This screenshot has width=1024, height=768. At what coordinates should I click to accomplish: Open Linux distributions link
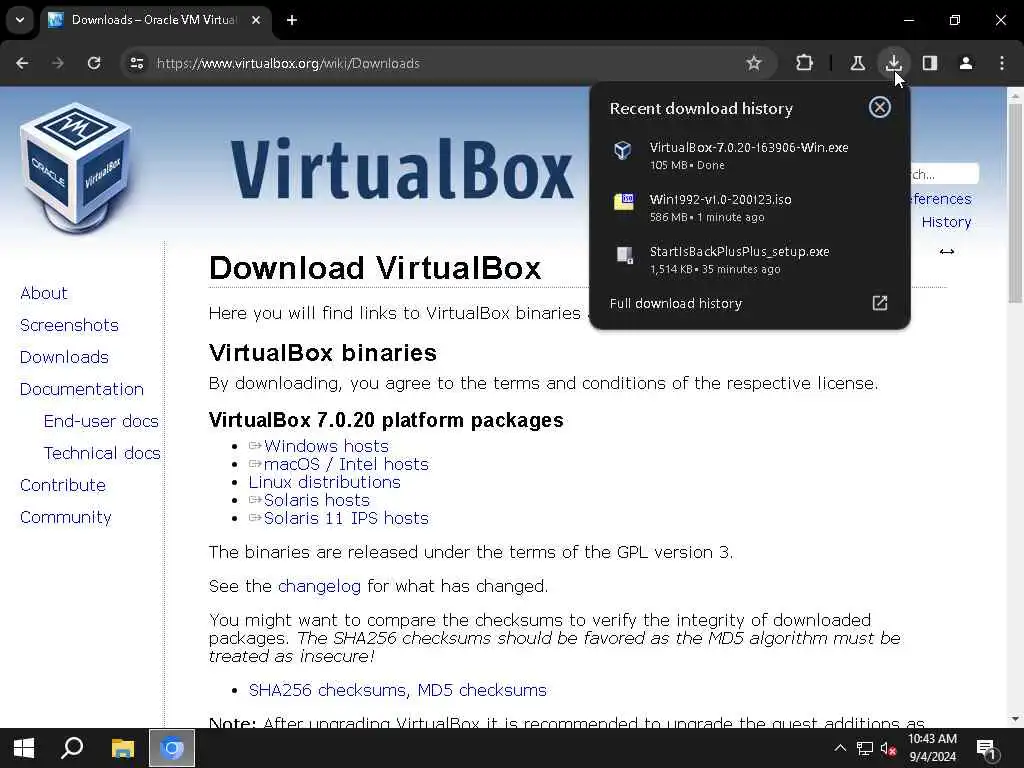[x=325, y=482]
